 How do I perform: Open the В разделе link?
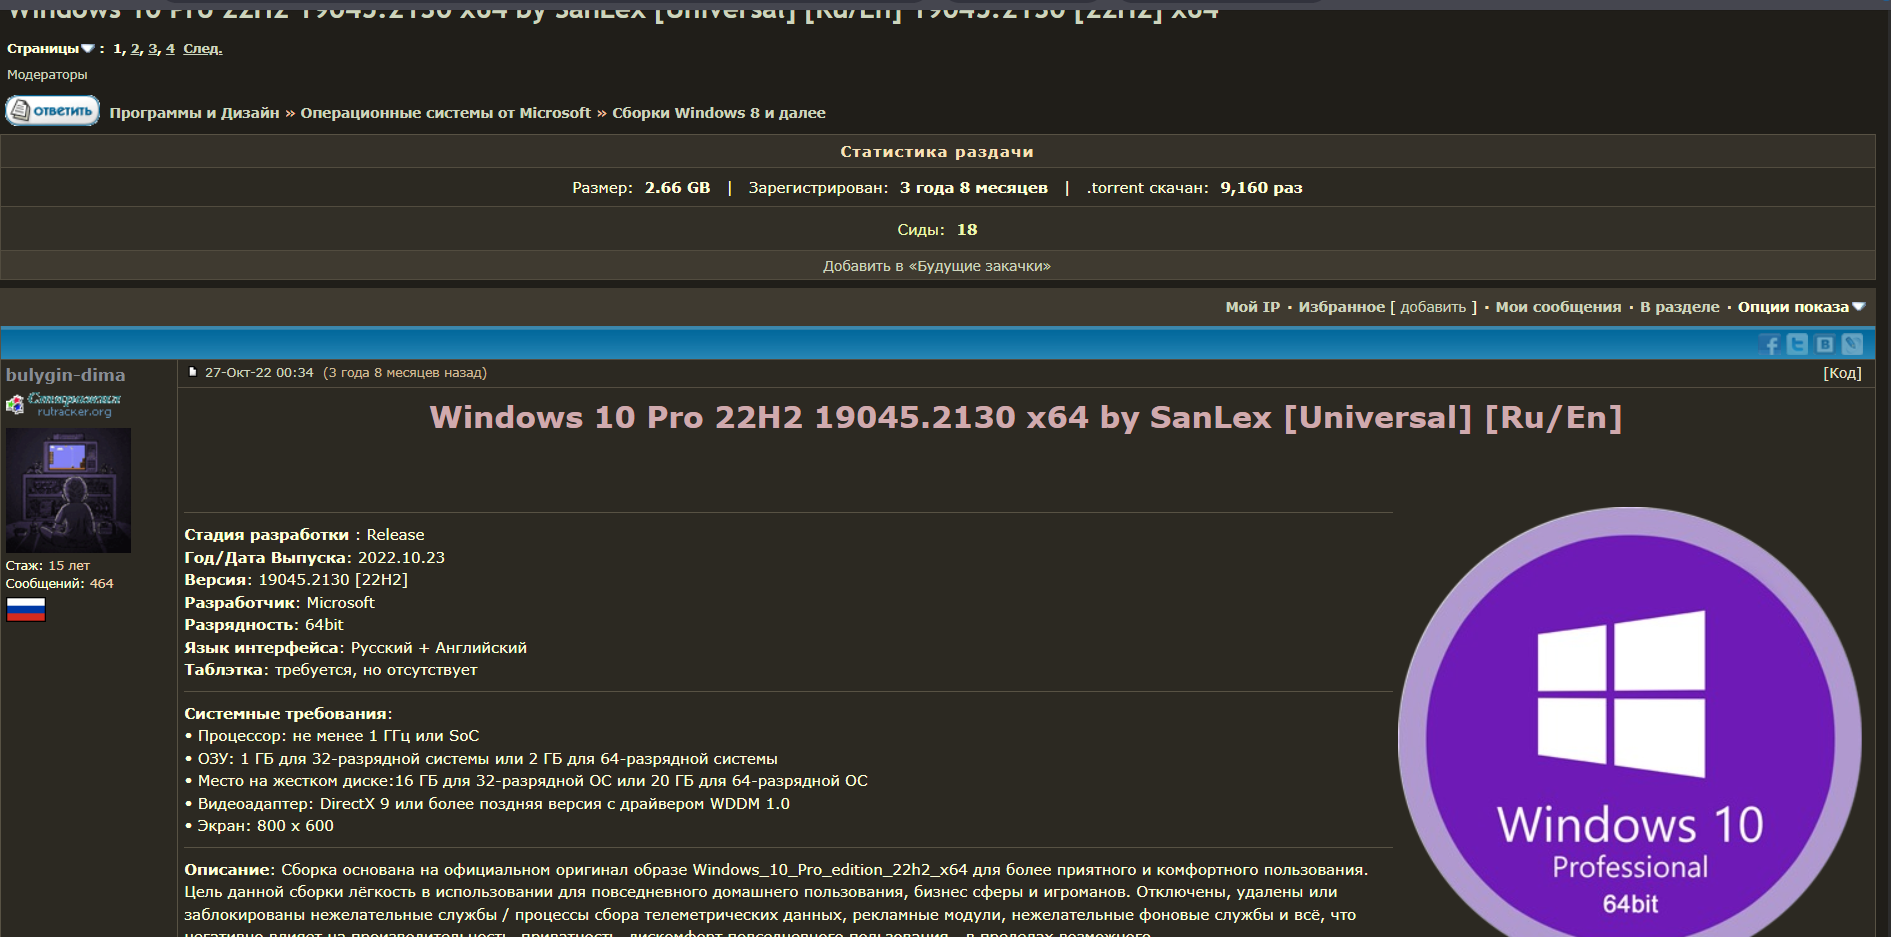point(1680,307)
